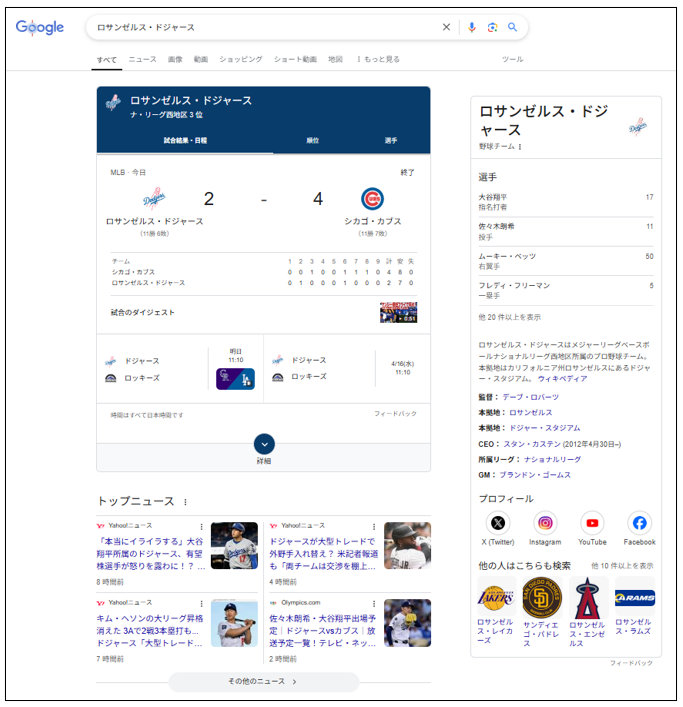
Task: Expand the 詳細 chevron button
Action: [264, 444]
